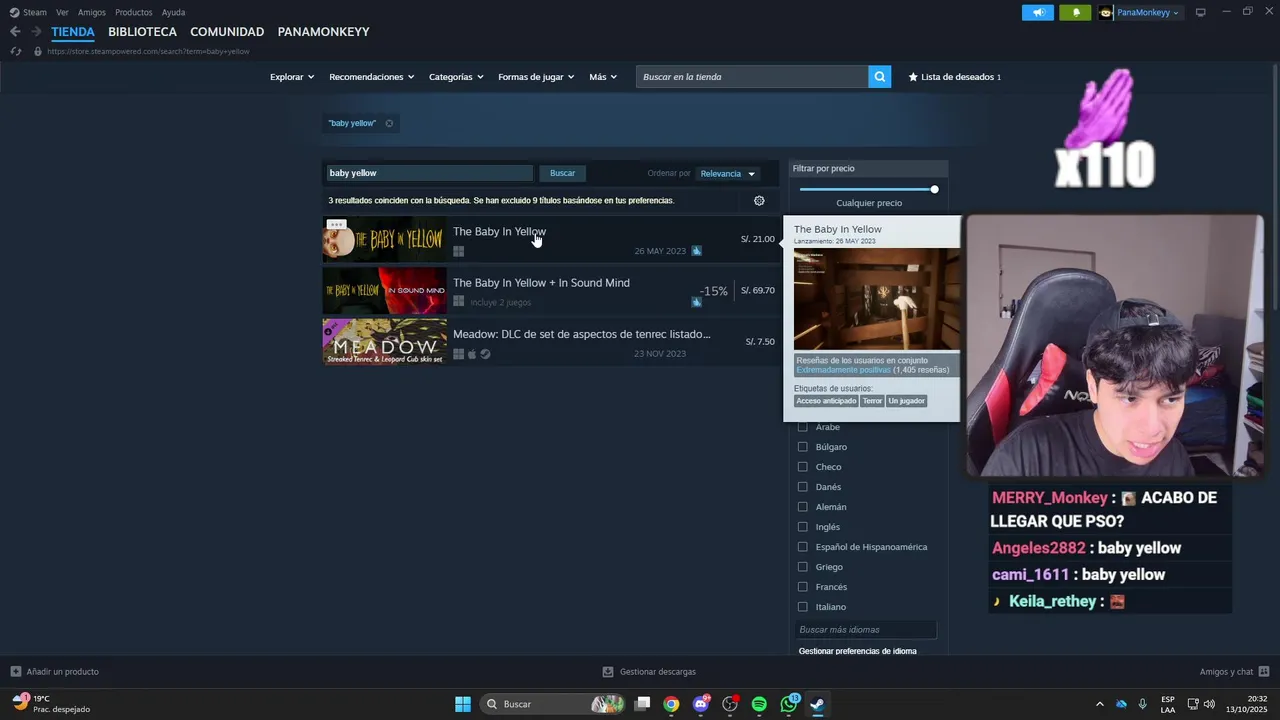Open Discord from the taskbar
The image size is (1280, 720).
tap(701, 704)
